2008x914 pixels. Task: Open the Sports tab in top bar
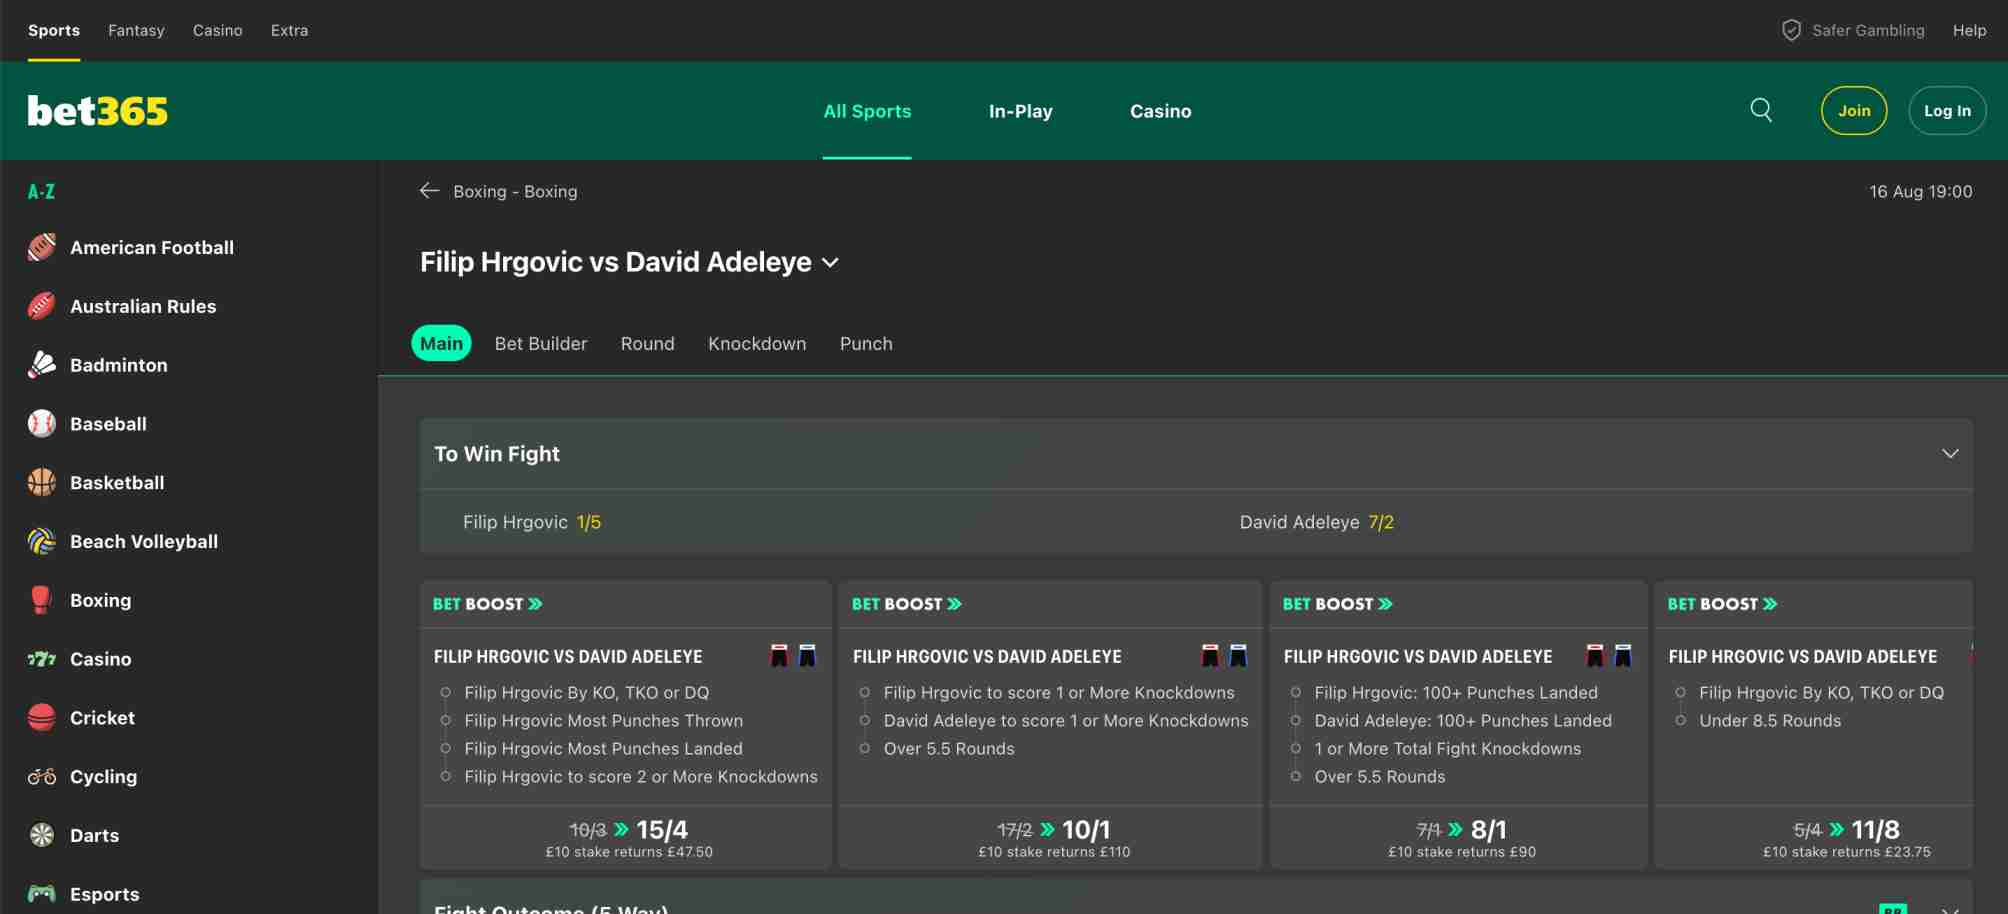[54, 30]
